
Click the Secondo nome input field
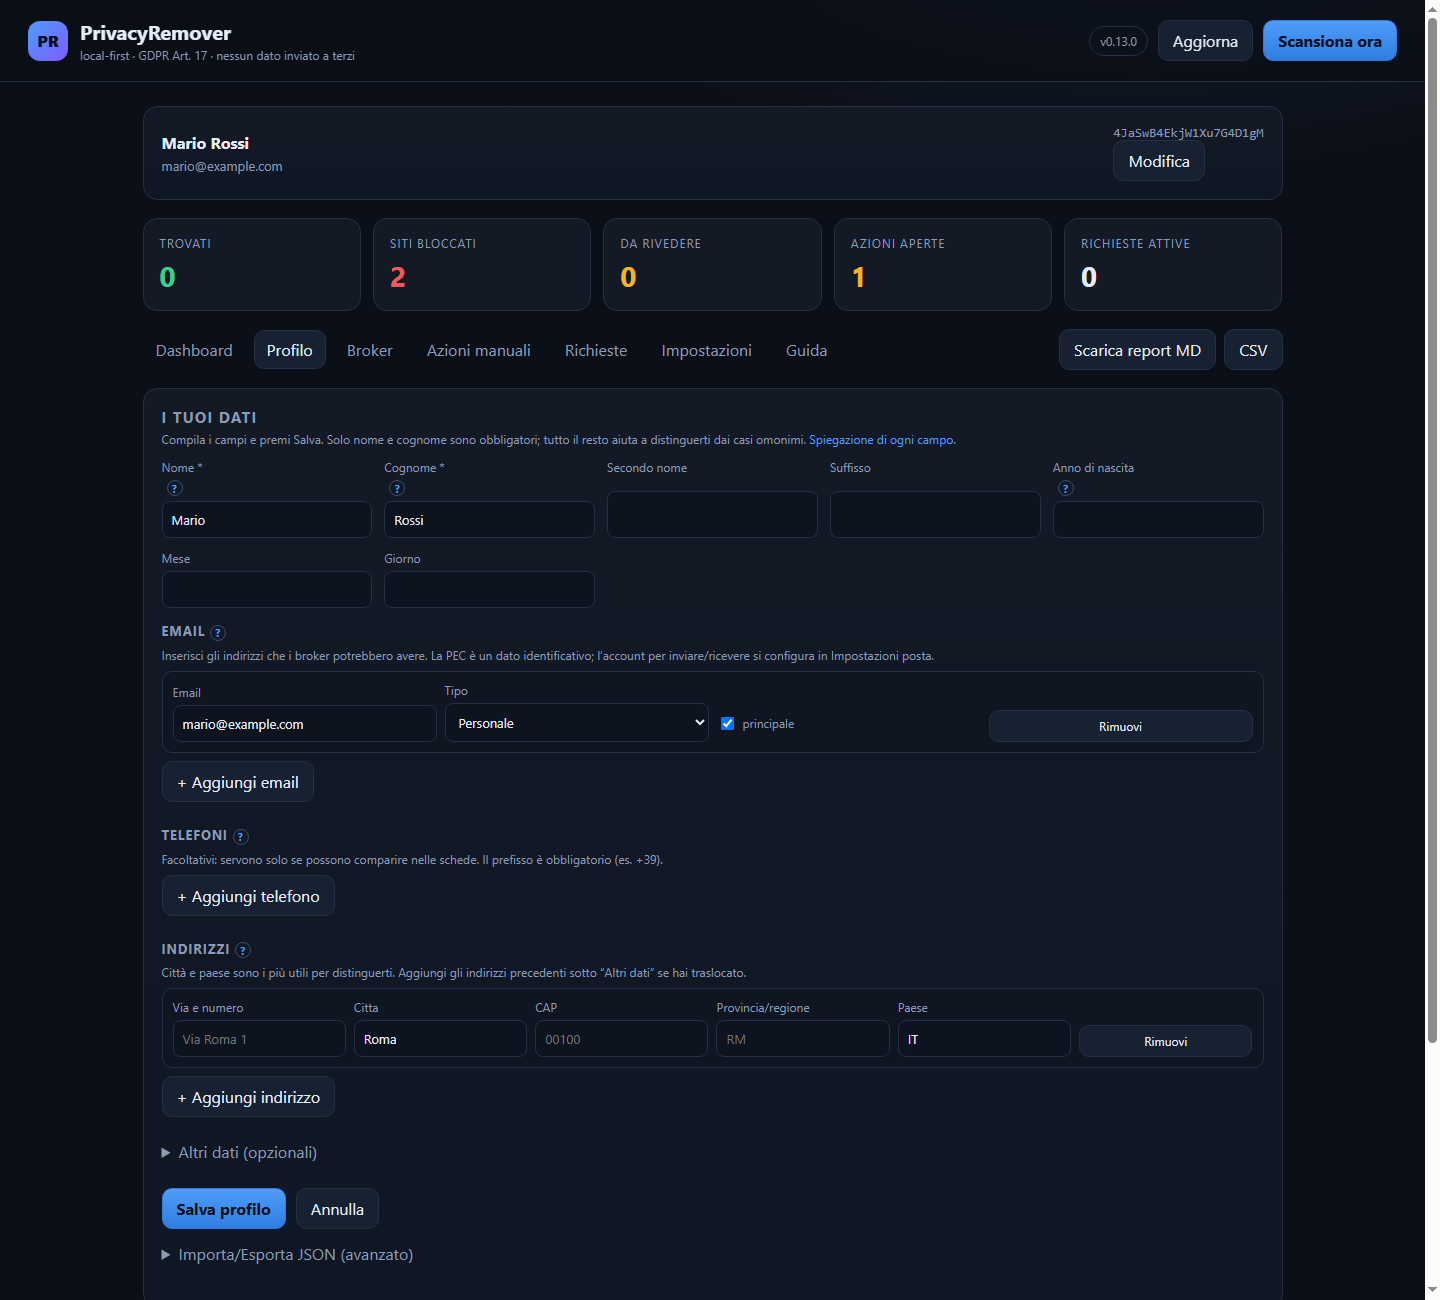(712, 515)
